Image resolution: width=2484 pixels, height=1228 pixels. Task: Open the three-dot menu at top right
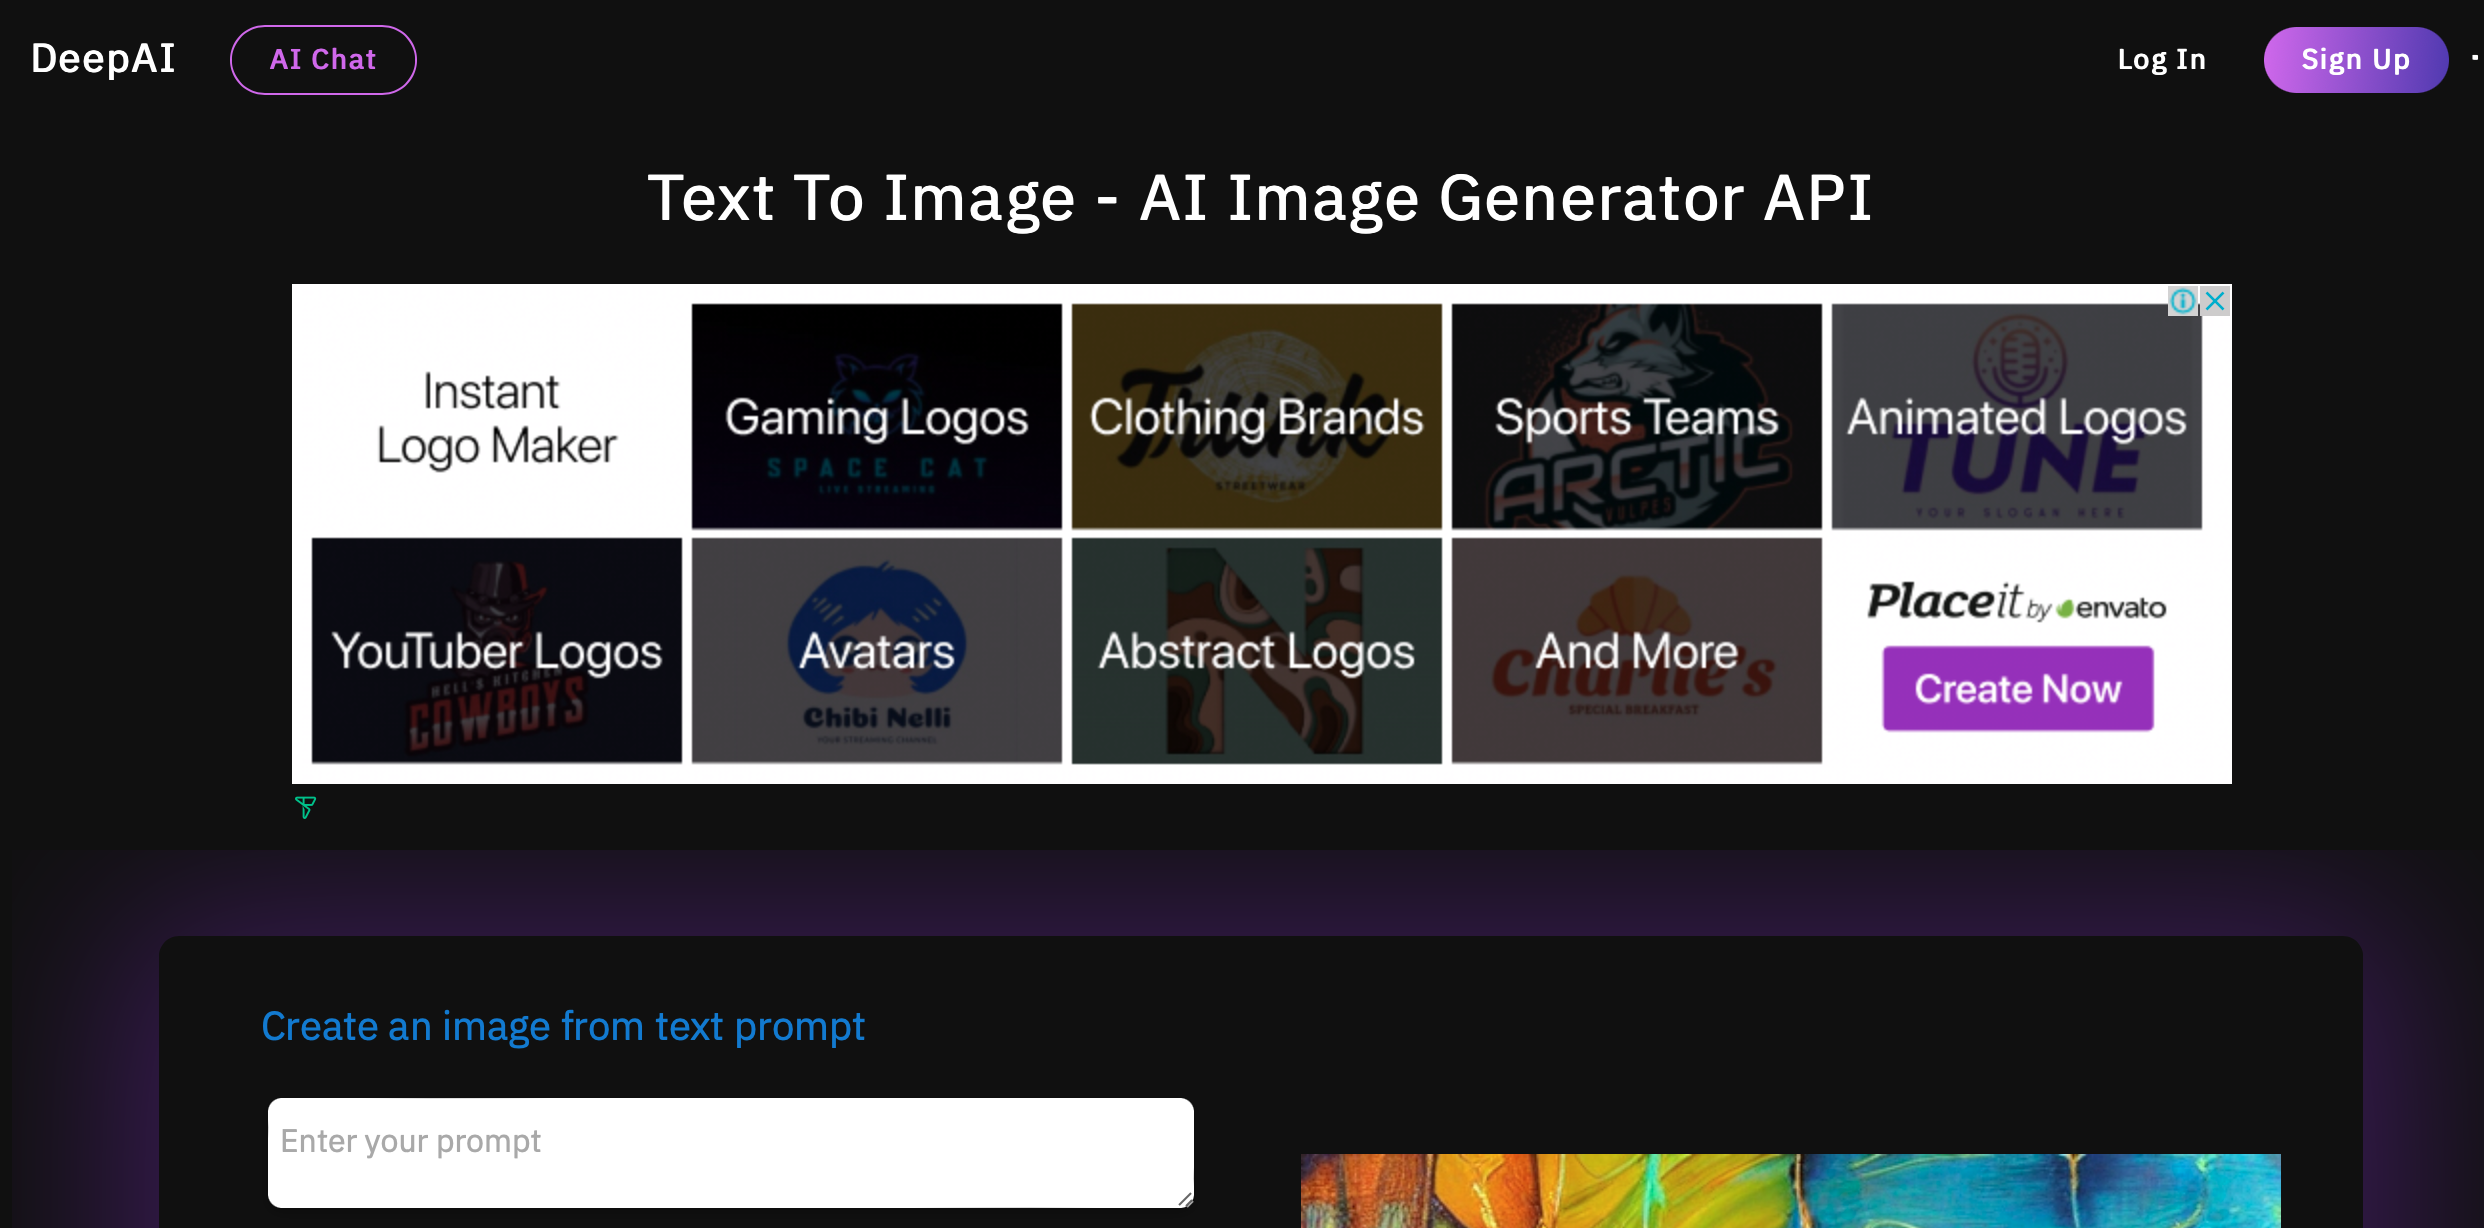(x=2474, y=59)
